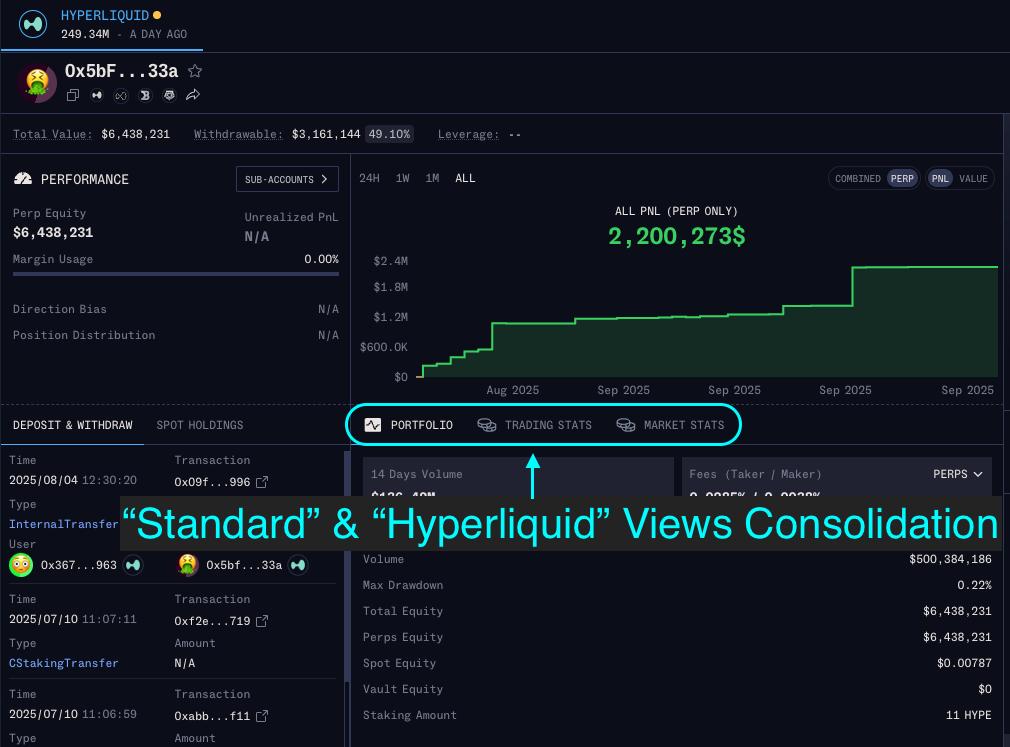
Task: Open transaction link 0x09f...996
Action: pos(212,482)
